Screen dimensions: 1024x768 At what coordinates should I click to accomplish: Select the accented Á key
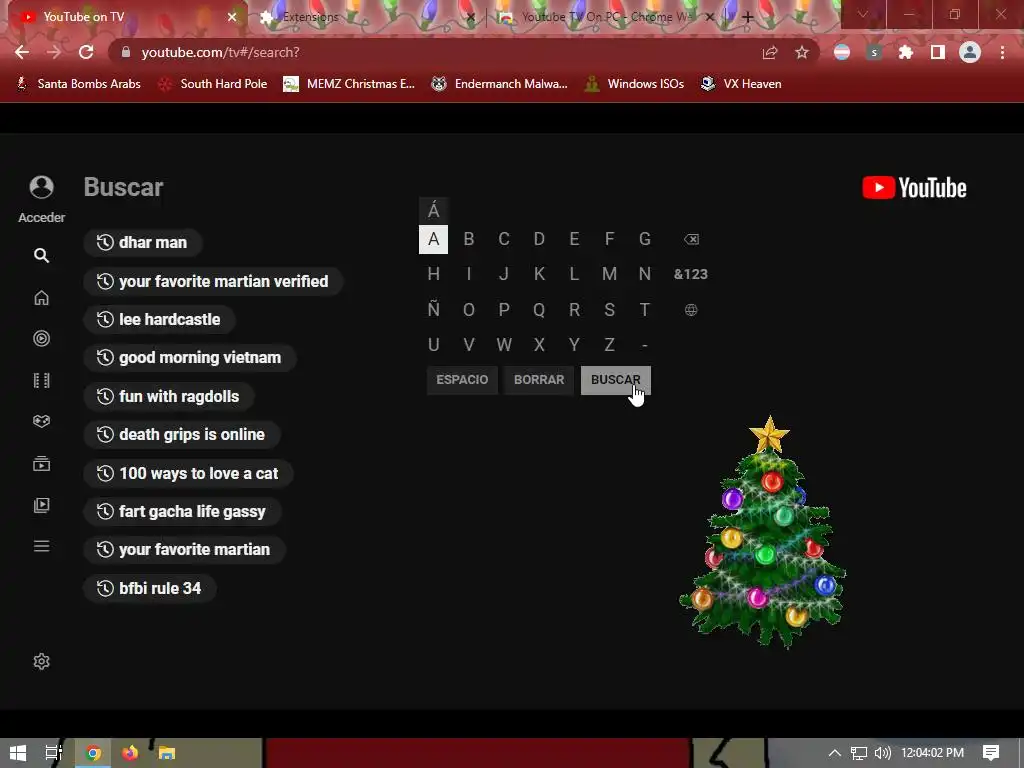click(434, 210)
